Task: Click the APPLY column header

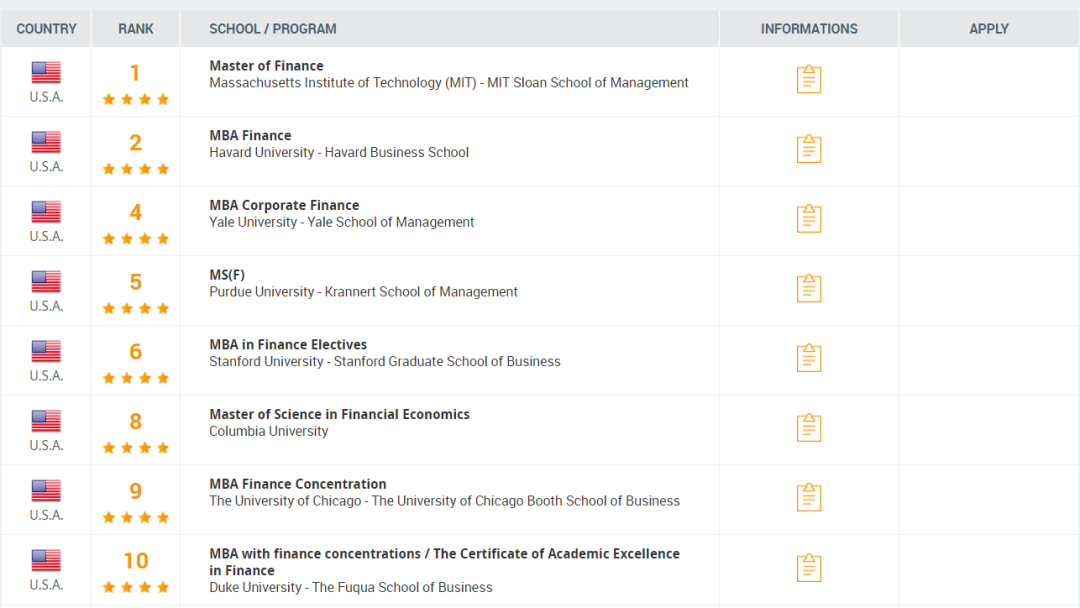Action: [989, 29]
